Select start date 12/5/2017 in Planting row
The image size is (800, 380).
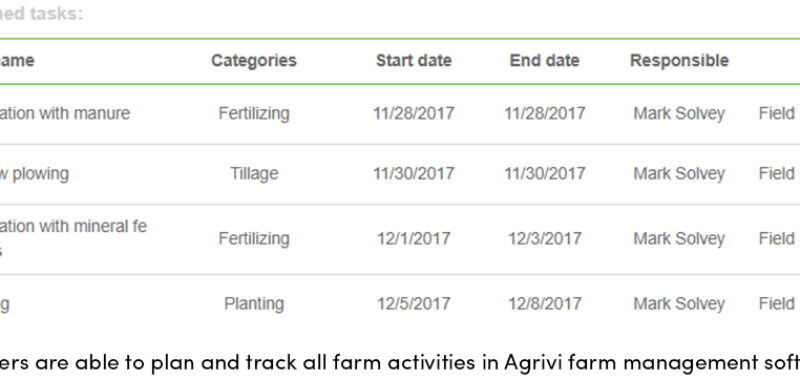point(414,304)
